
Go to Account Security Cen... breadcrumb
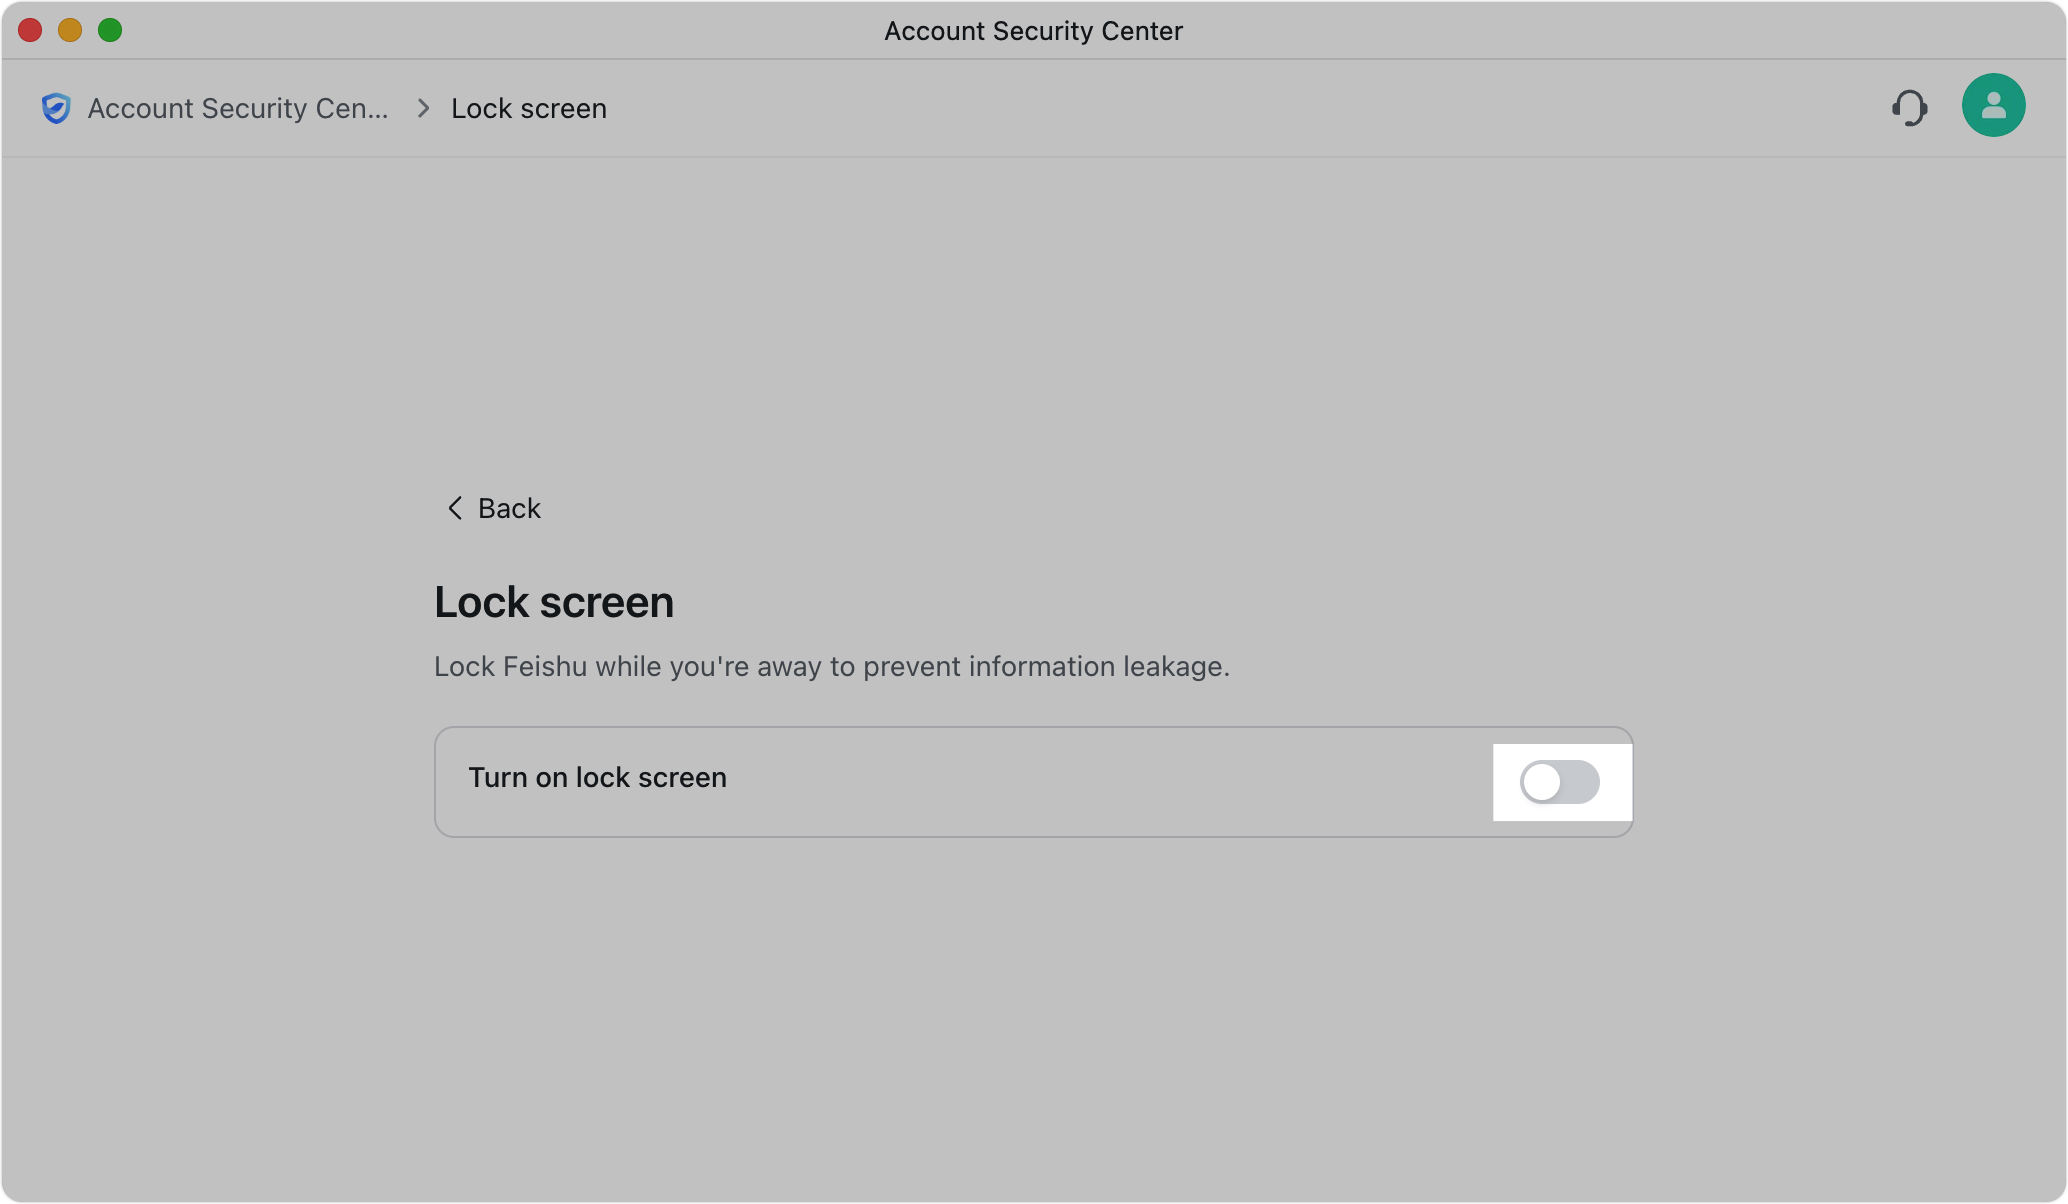(x=238, y=108)
